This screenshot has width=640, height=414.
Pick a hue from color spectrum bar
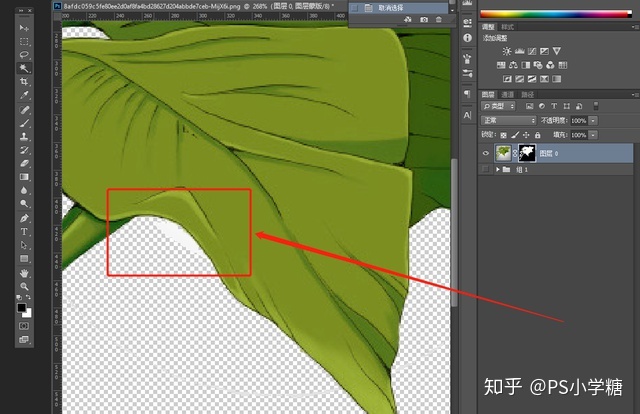pyautogui.click(x=555, y=14)
